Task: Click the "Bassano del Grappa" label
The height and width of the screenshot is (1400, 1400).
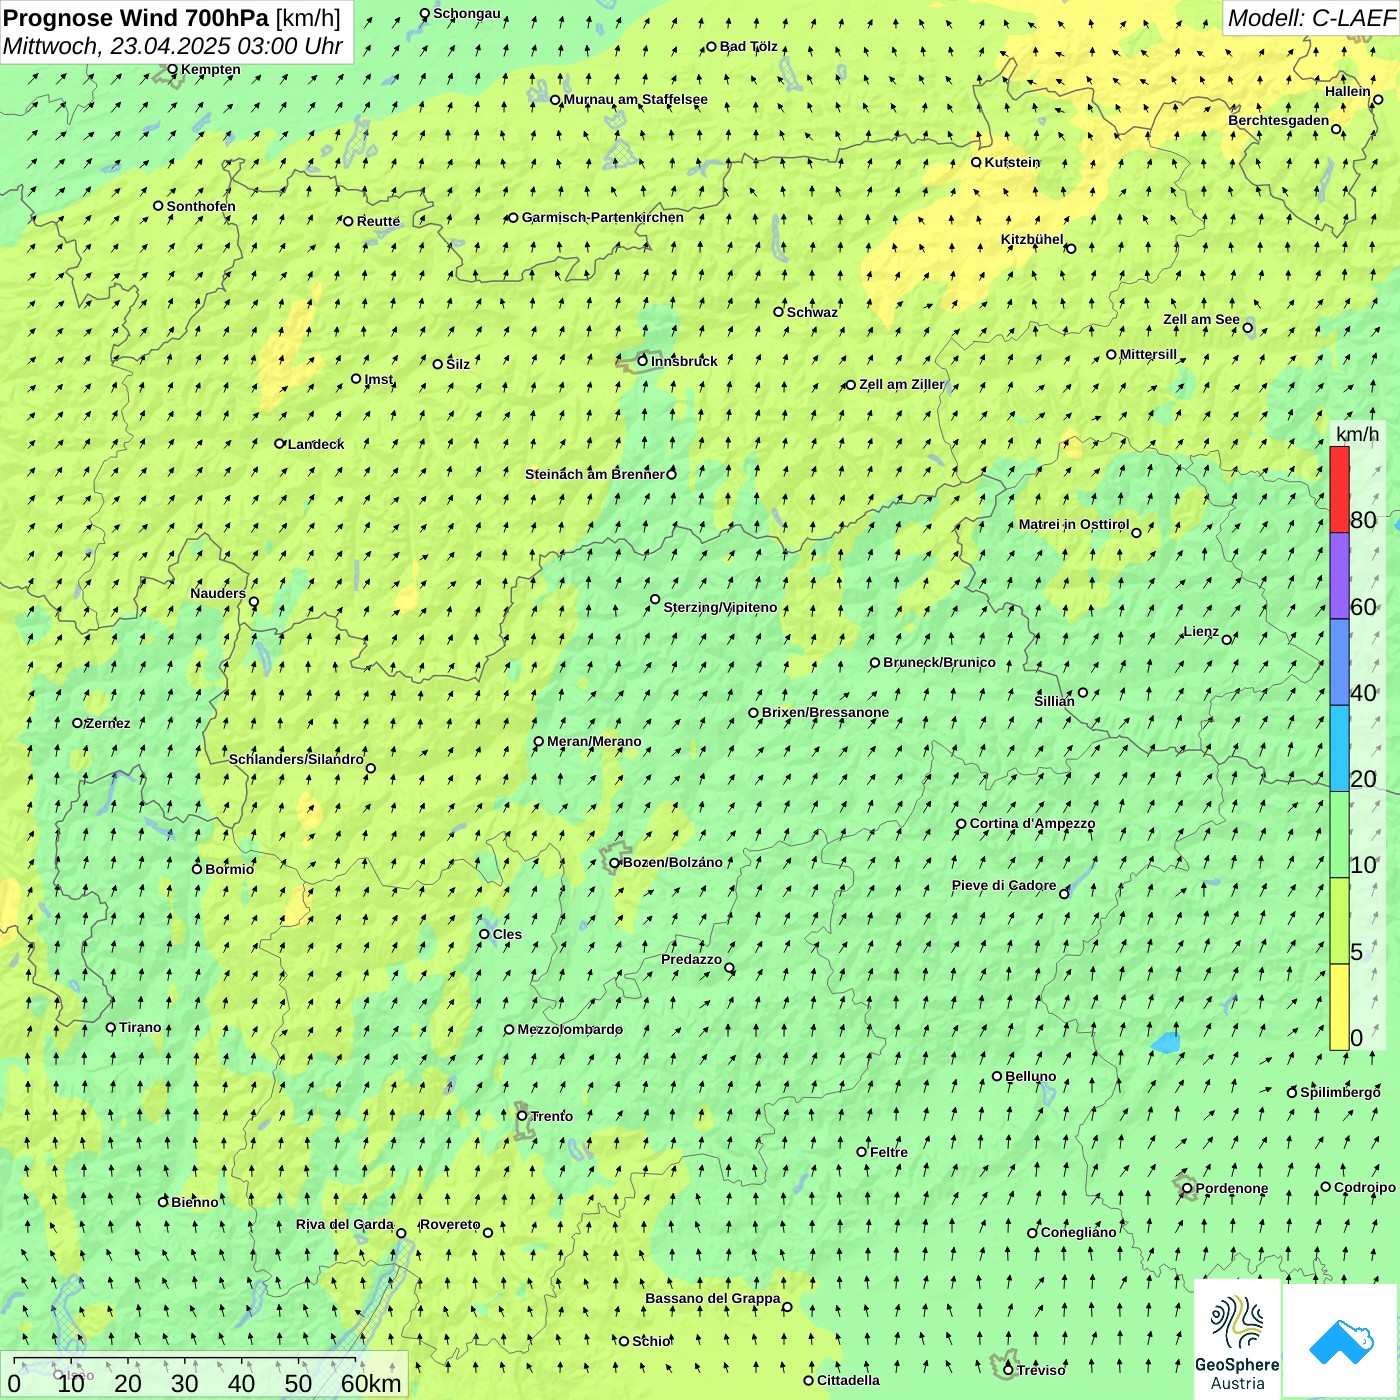Action: (x=713, y=1299)
